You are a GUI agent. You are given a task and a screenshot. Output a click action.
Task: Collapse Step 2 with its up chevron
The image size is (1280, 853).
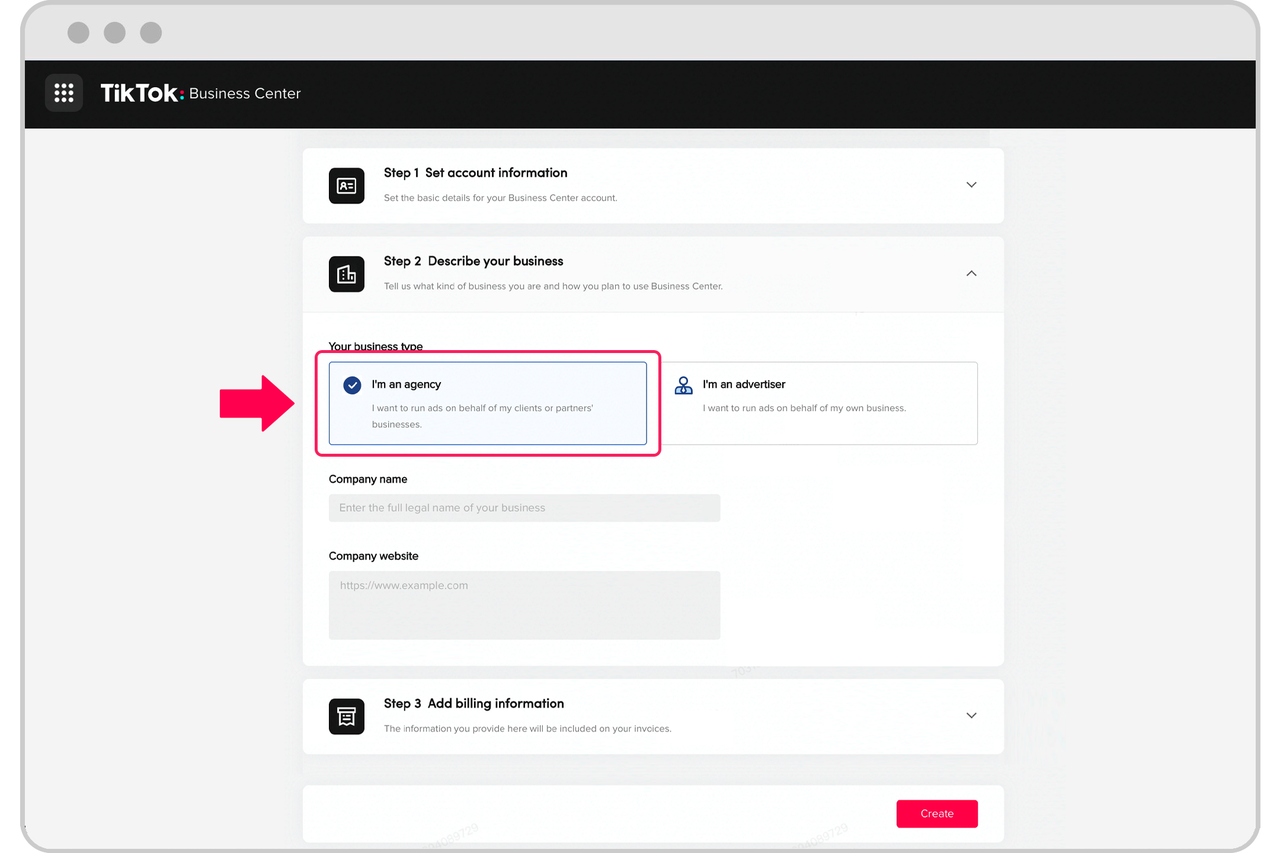971,274
